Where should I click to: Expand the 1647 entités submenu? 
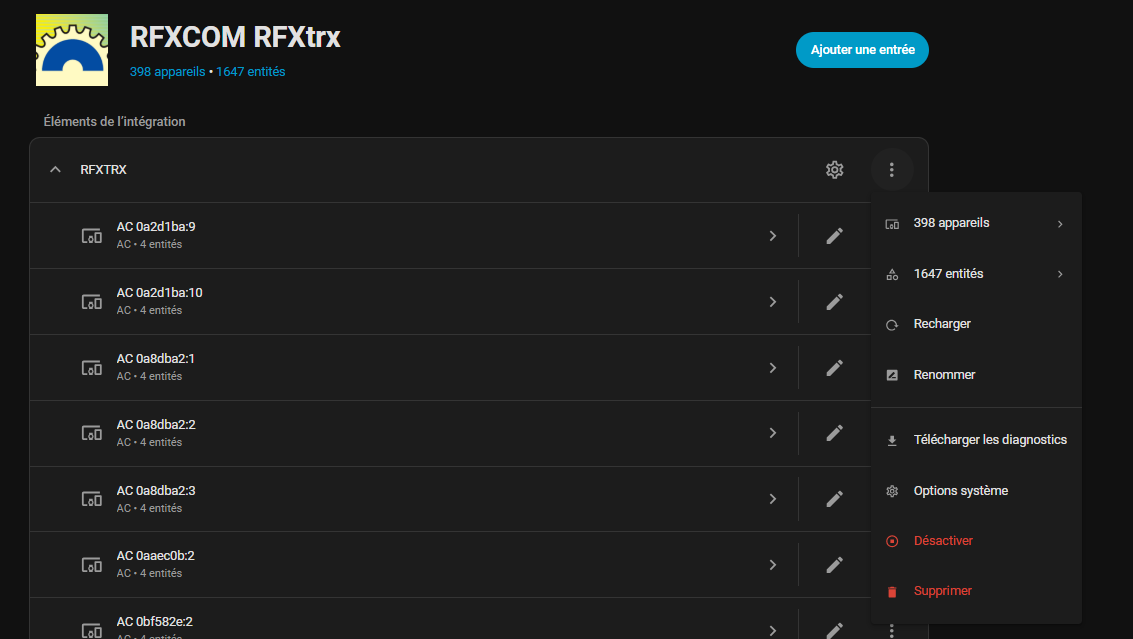(x=975, y=274)
